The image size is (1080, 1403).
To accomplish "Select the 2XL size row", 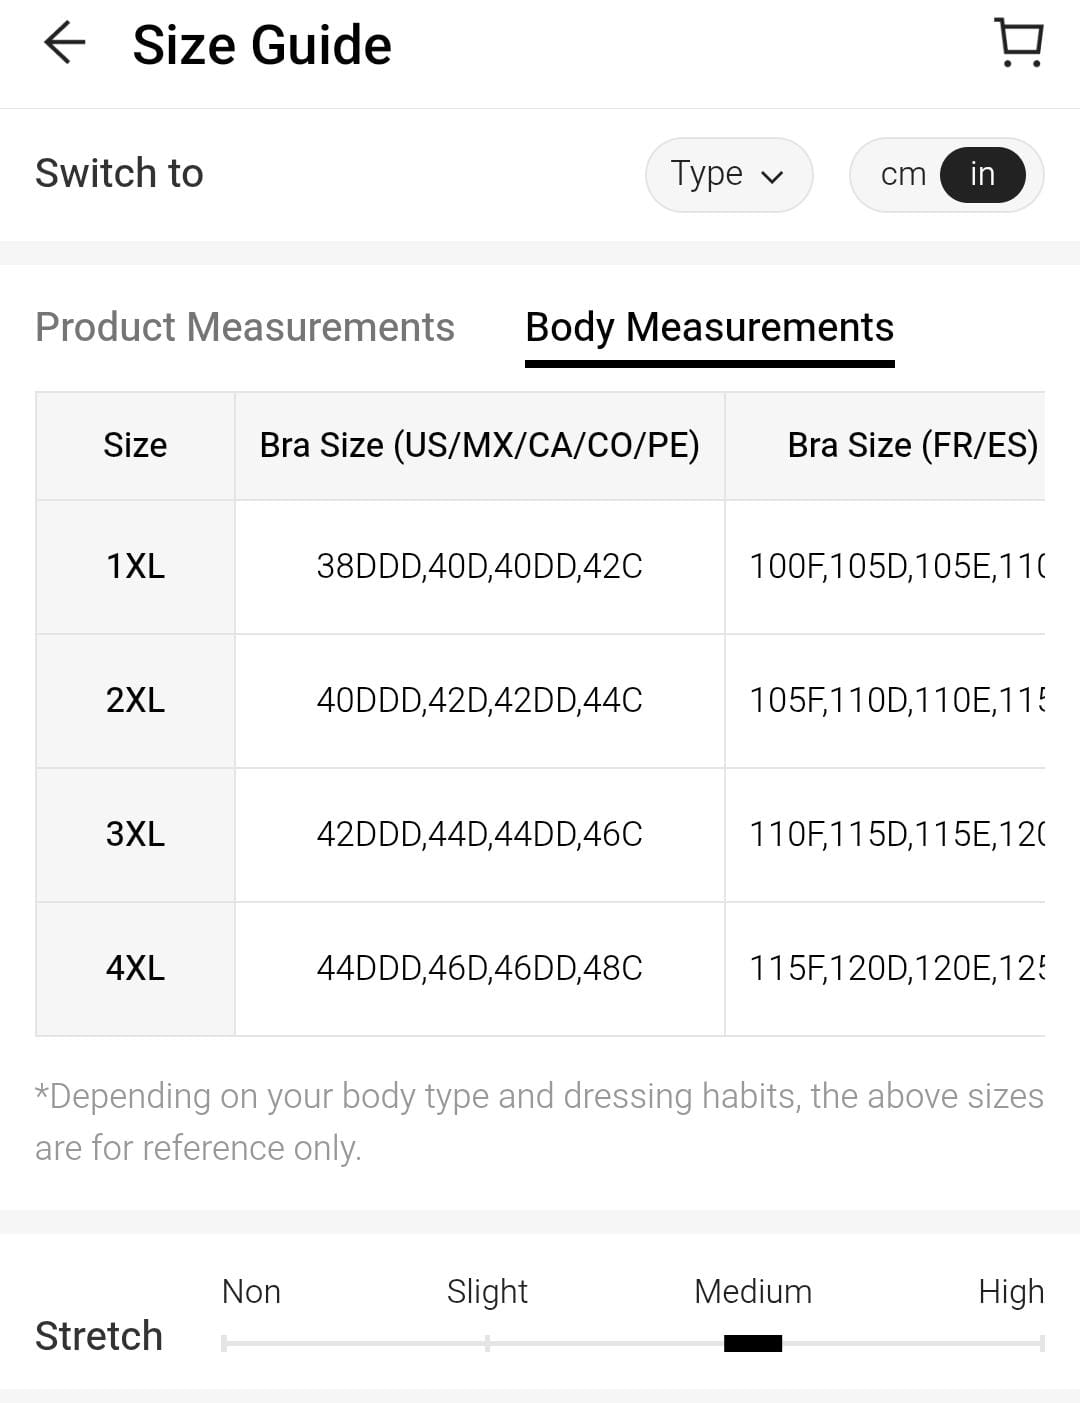I will tap(135, 700).
